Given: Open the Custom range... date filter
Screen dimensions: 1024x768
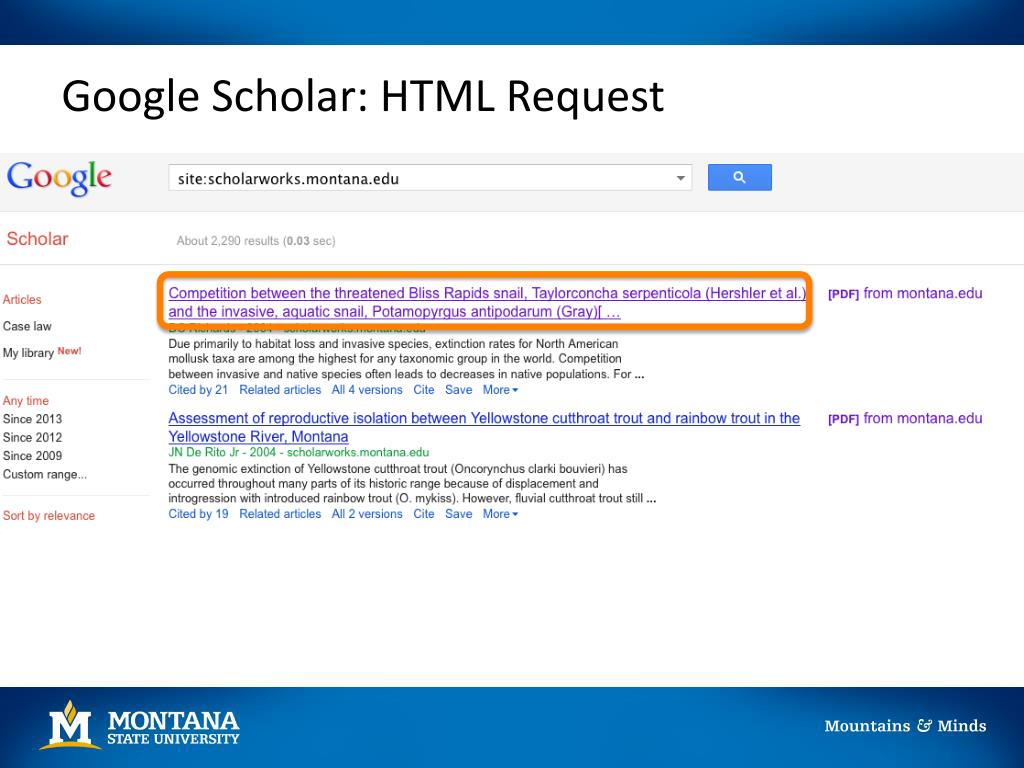Looking at the screenshot, I should coord(44,474).
